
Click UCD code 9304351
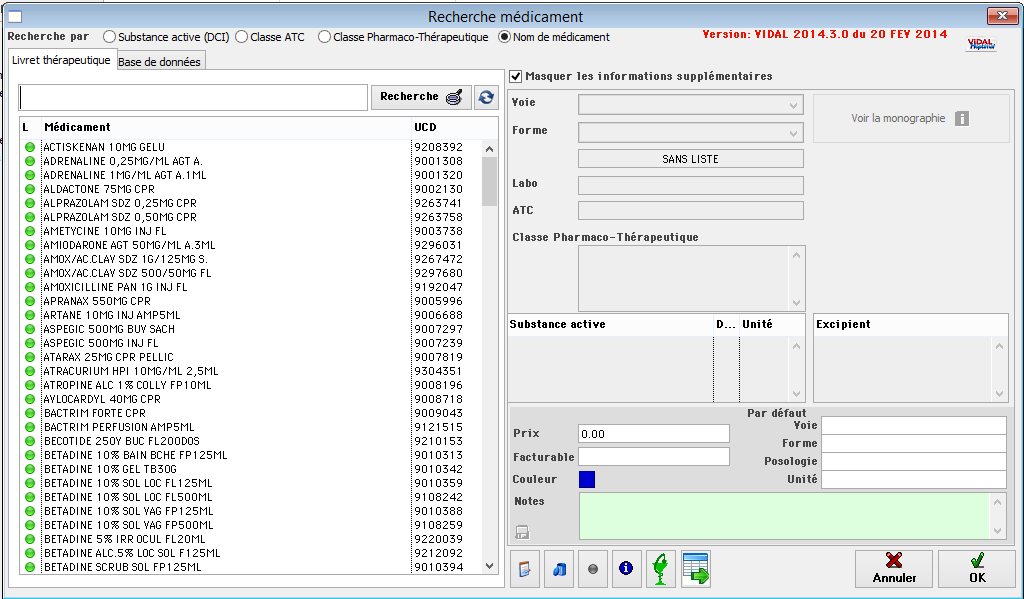pos(438,371)
